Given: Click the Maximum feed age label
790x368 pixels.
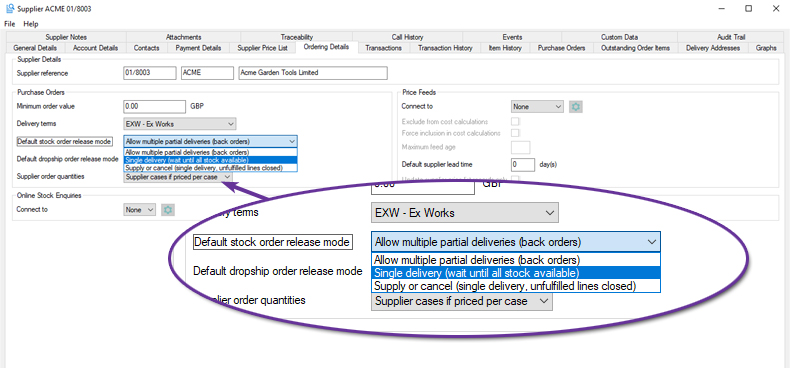Looking at the screenshot, I should [428, 147].
